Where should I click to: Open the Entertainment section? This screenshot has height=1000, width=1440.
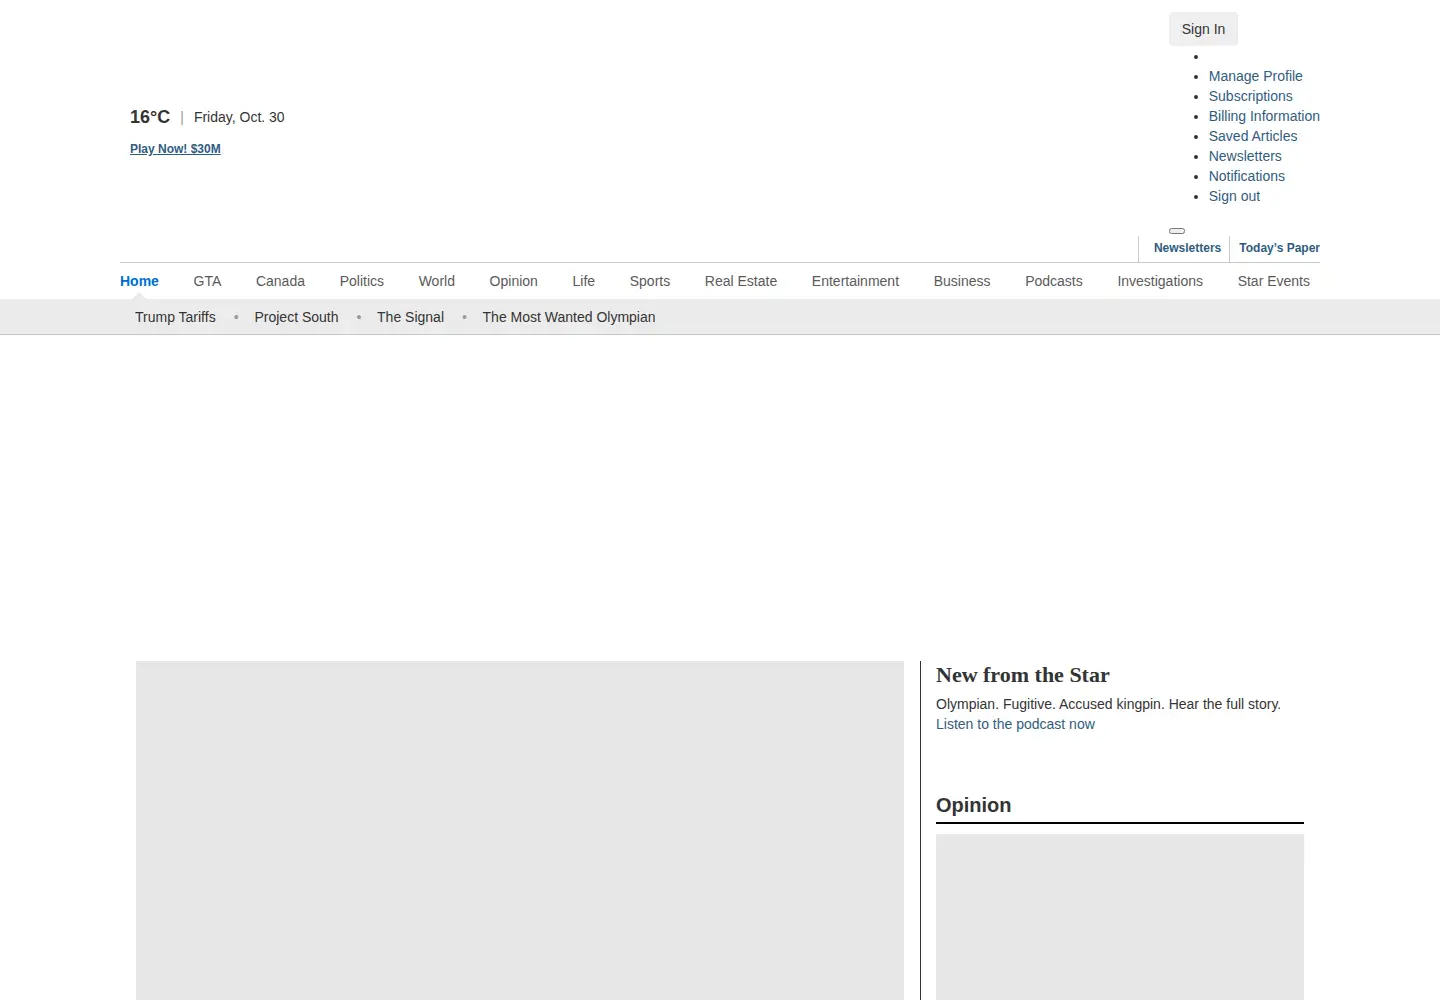coord(855,281)
